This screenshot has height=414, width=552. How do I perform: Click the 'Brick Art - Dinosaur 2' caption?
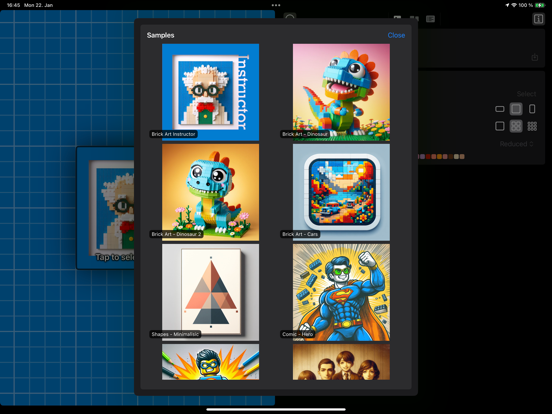coord(176,234)
